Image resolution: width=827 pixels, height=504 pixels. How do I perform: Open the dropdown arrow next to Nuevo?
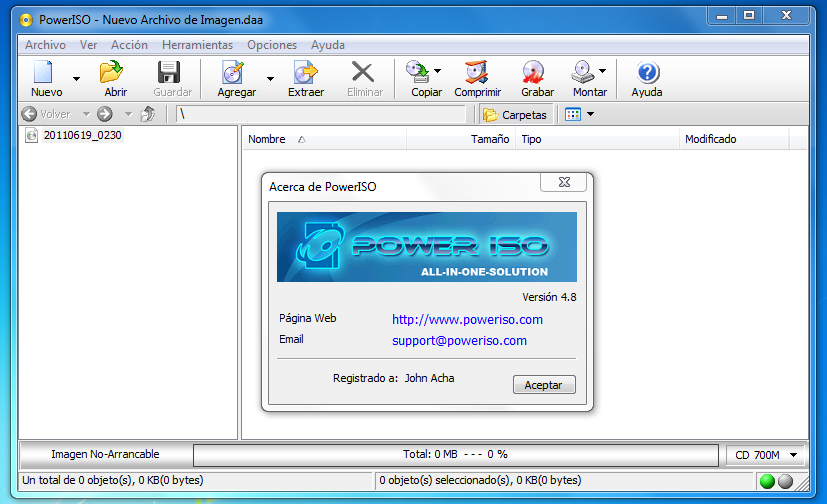tap(76, 79)
